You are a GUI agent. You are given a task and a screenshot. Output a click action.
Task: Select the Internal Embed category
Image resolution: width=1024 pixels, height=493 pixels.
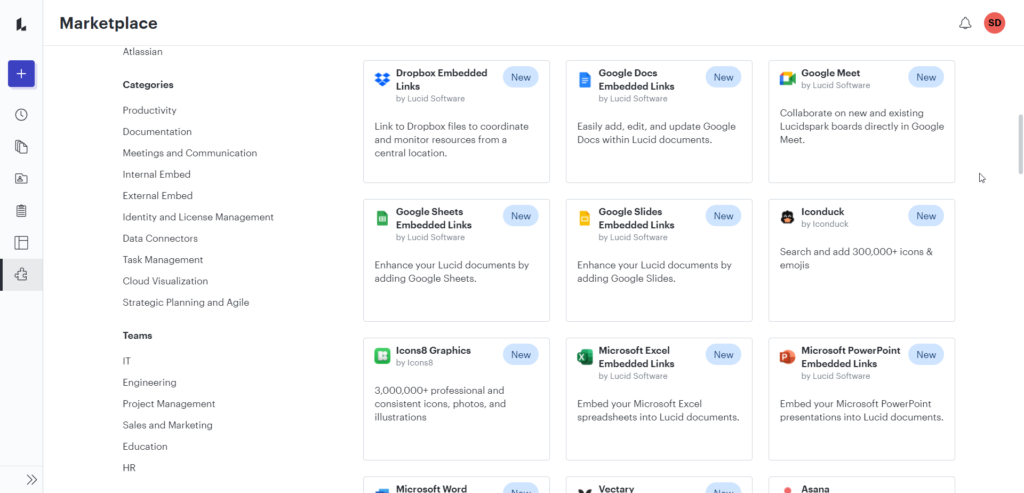157,174
